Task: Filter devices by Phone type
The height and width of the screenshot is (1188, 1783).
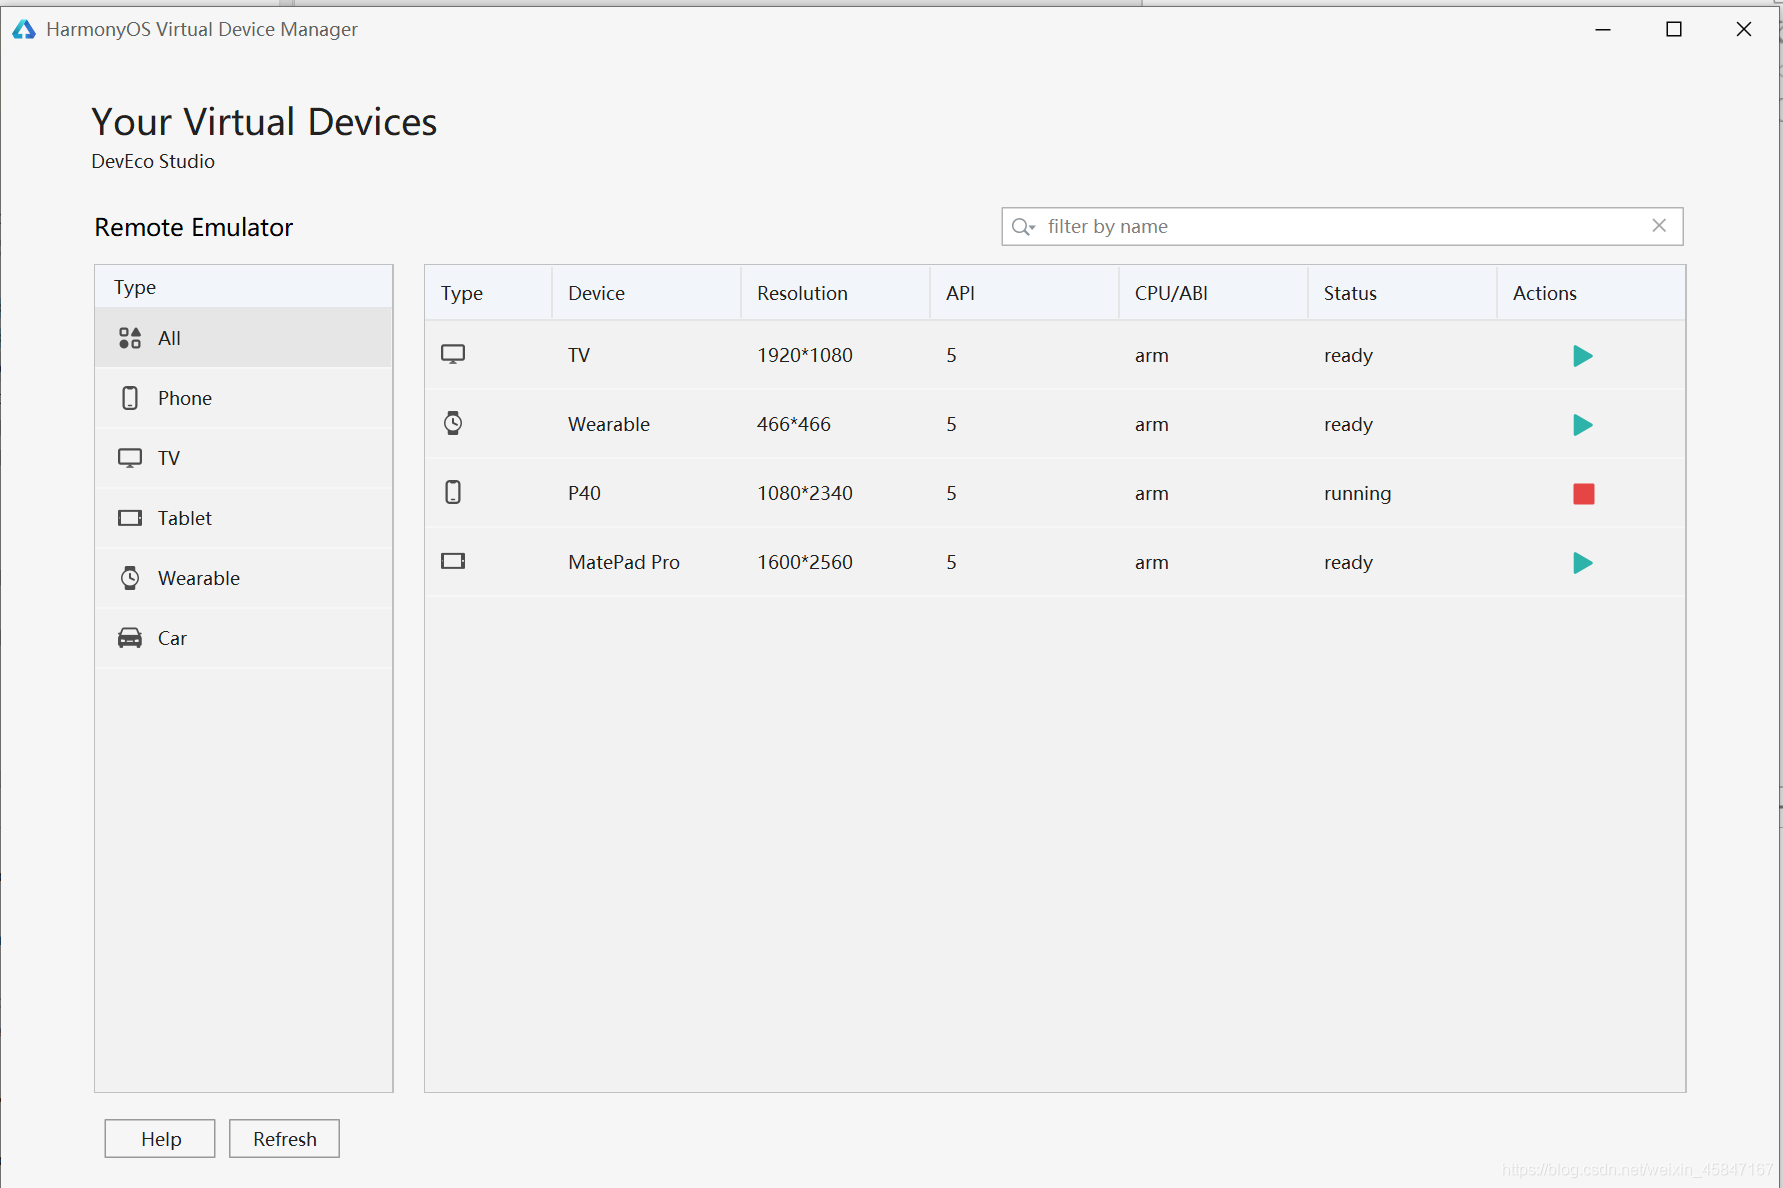Action: (243, 398)
